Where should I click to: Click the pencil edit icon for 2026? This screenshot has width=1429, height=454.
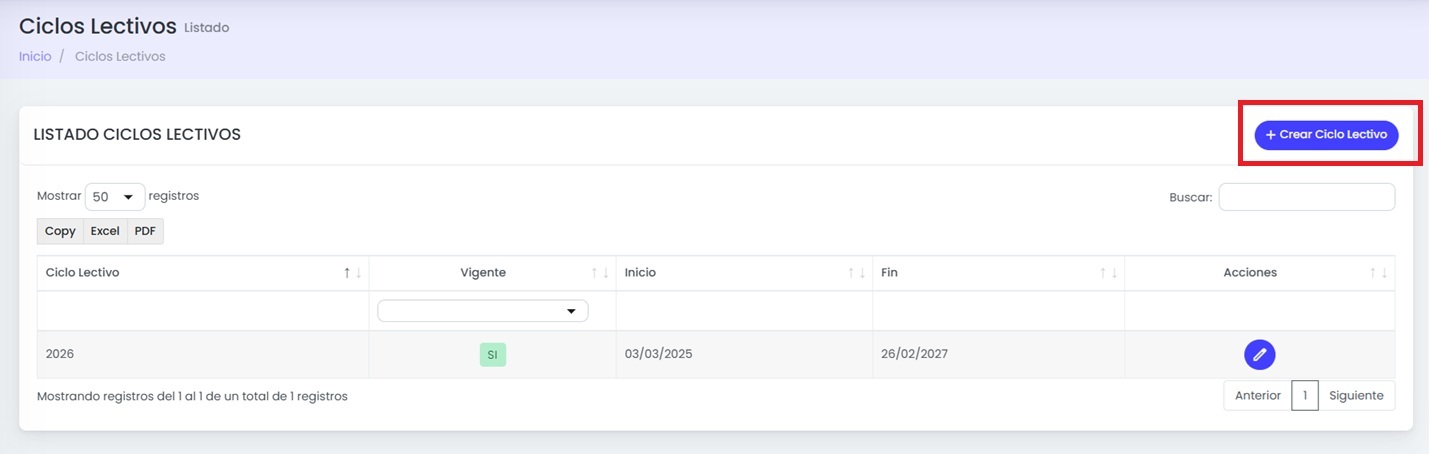tap(1259, 354)
